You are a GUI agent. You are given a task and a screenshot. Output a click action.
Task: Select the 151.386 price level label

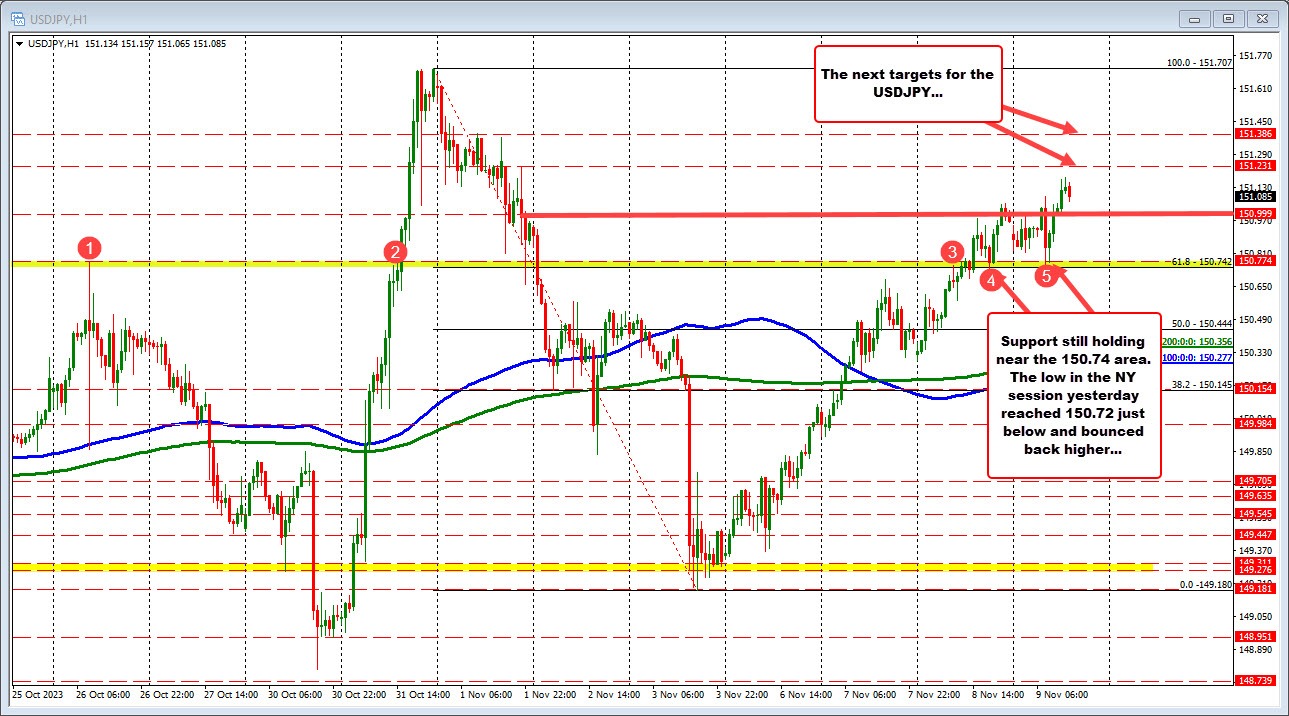tap(1253, 131)
